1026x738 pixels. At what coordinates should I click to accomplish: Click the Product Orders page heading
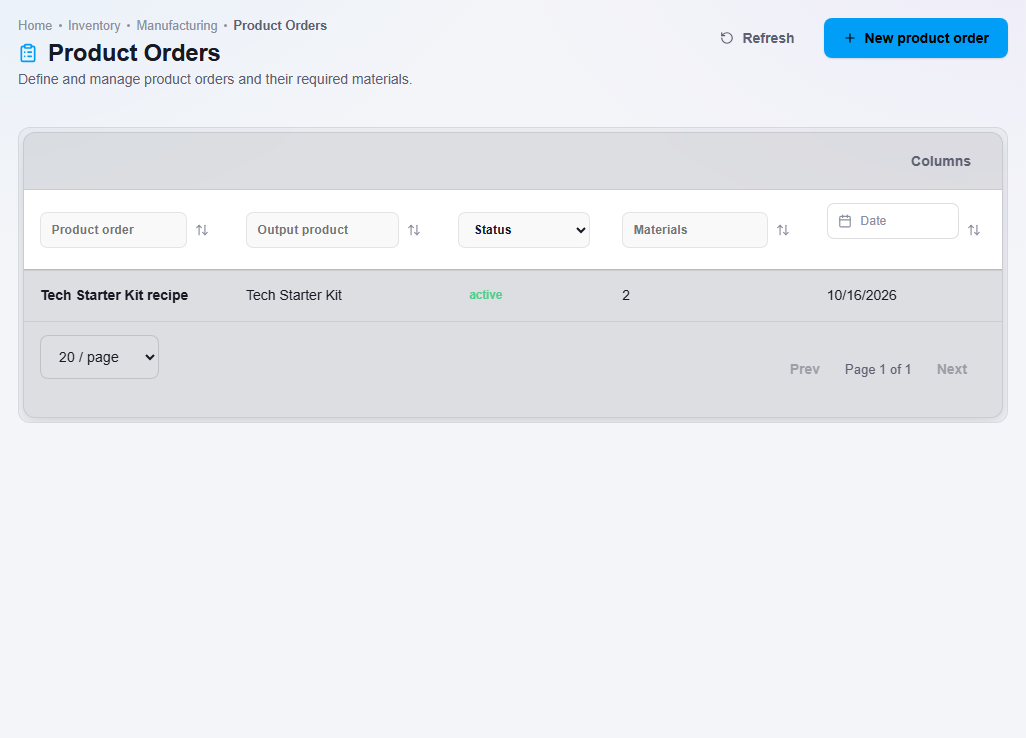tap(134, 53)
